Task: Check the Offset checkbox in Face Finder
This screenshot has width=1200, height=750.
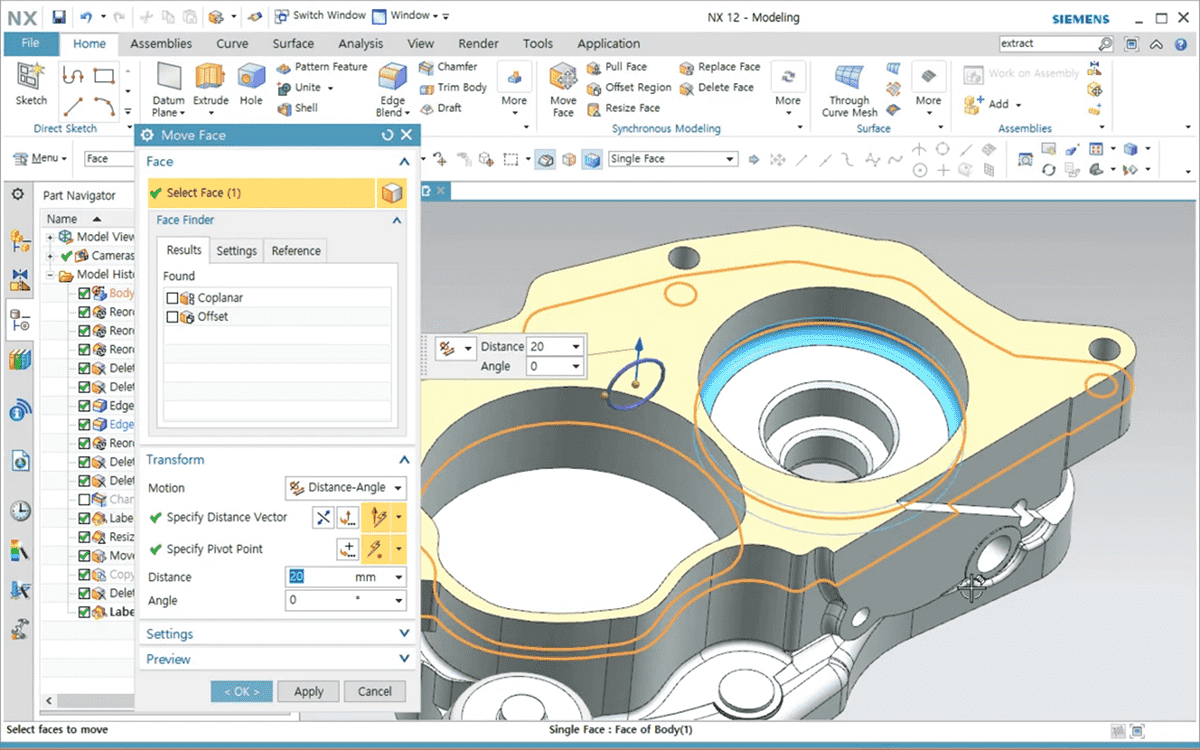Action: point(173,317)
